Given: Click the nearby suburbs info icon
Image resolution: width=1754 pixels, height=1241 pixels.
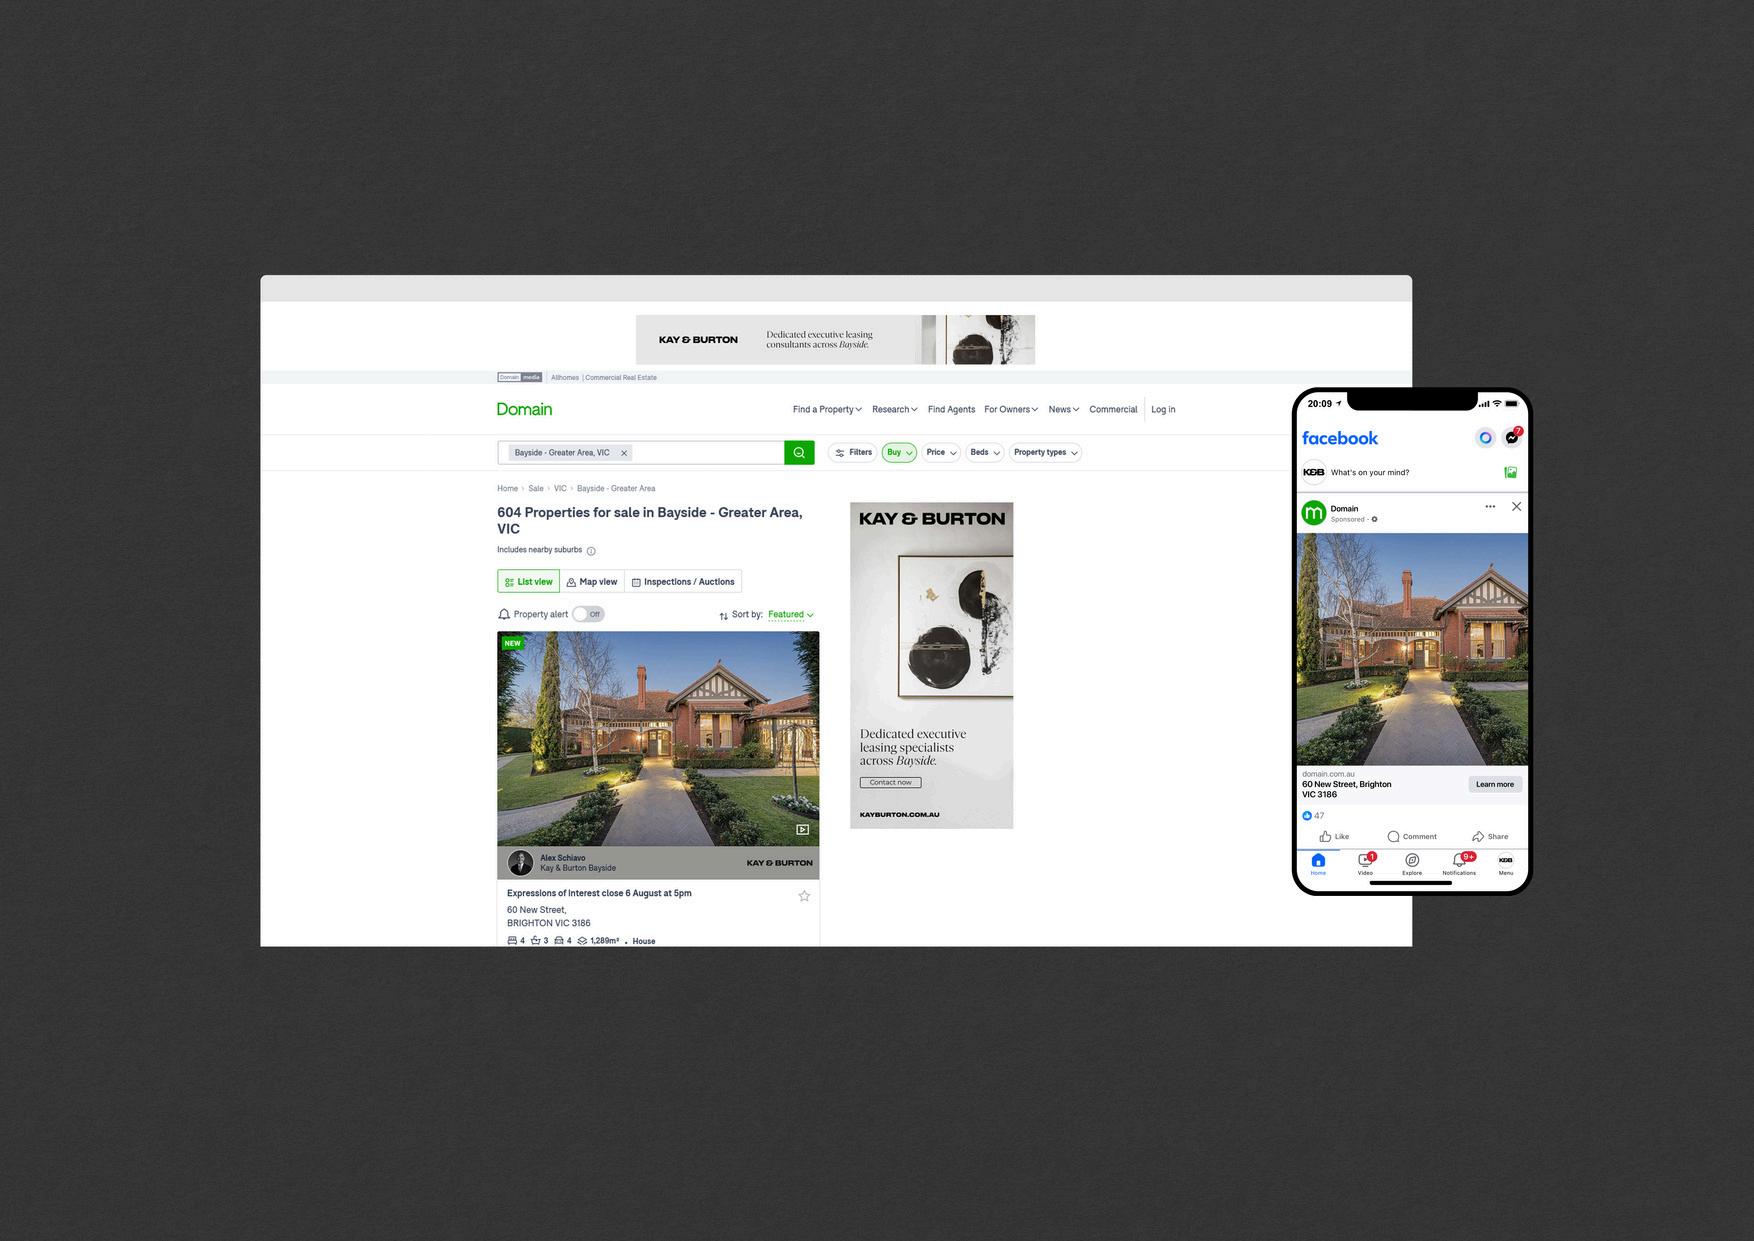Looking at the screenshot, I should [x=591, y=551].
